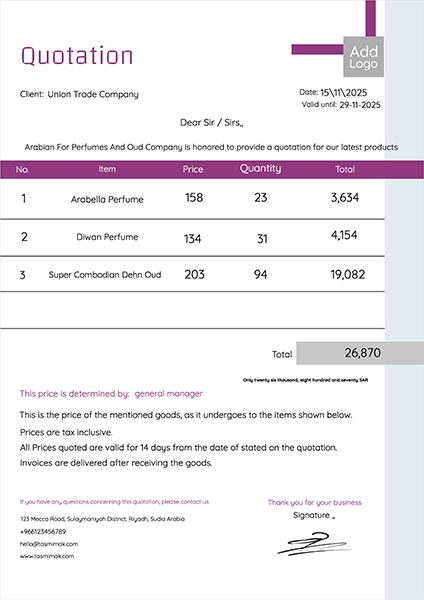Click the Quantity column header
Screen dimensions: 424x600
(x=261, y=169)
